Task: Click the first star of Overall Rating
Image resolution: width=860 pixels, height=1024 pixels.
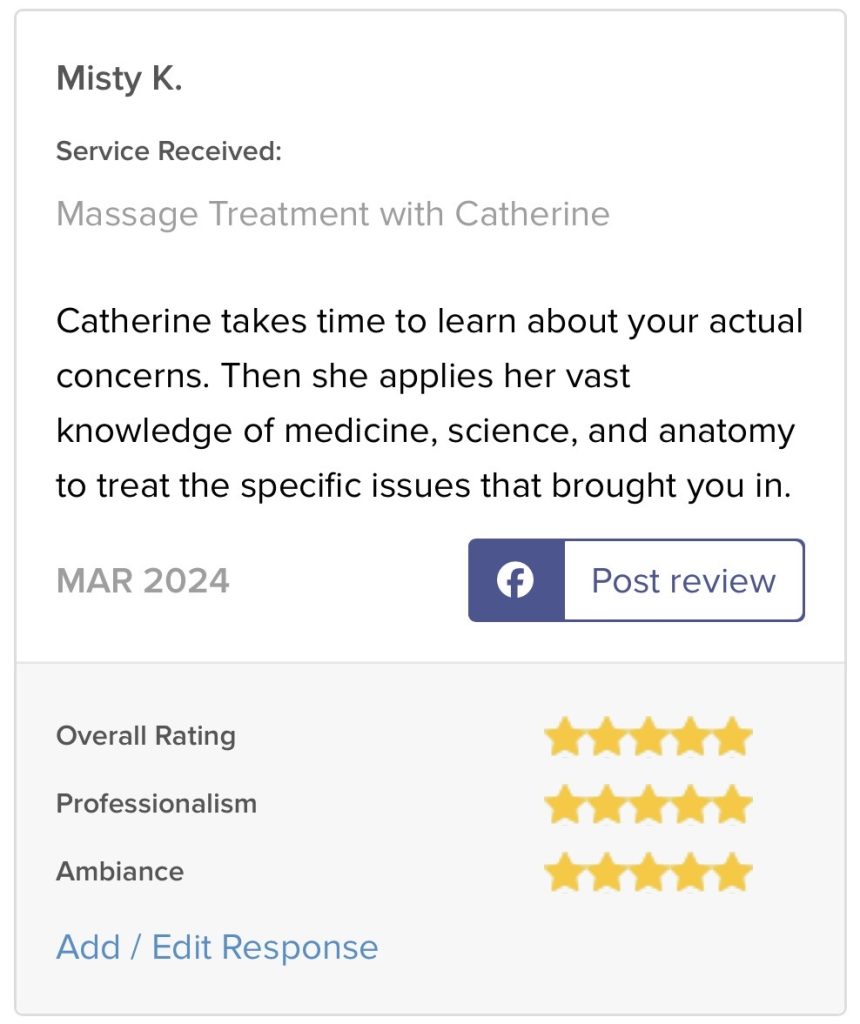Action: pyautogui.click(x=564, y=737)
